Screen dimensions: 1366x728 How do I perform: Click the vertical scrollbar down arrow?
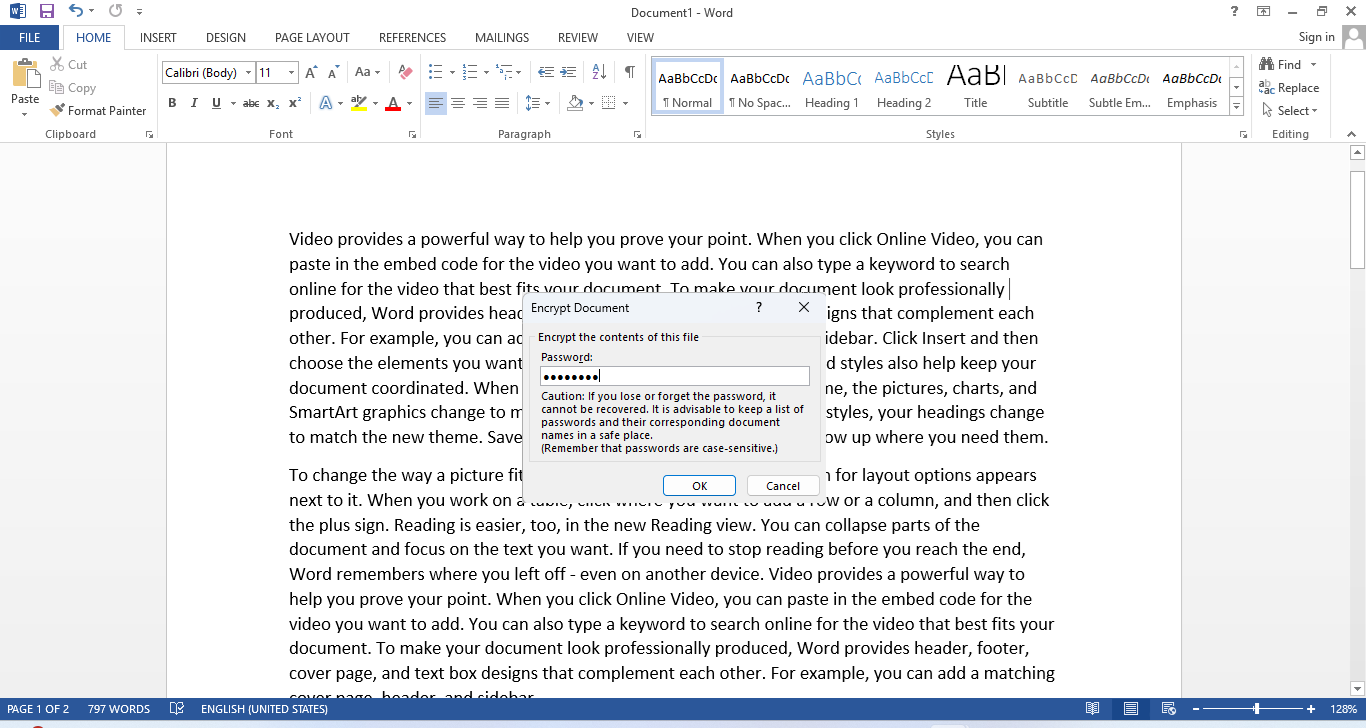point(1357,688)
